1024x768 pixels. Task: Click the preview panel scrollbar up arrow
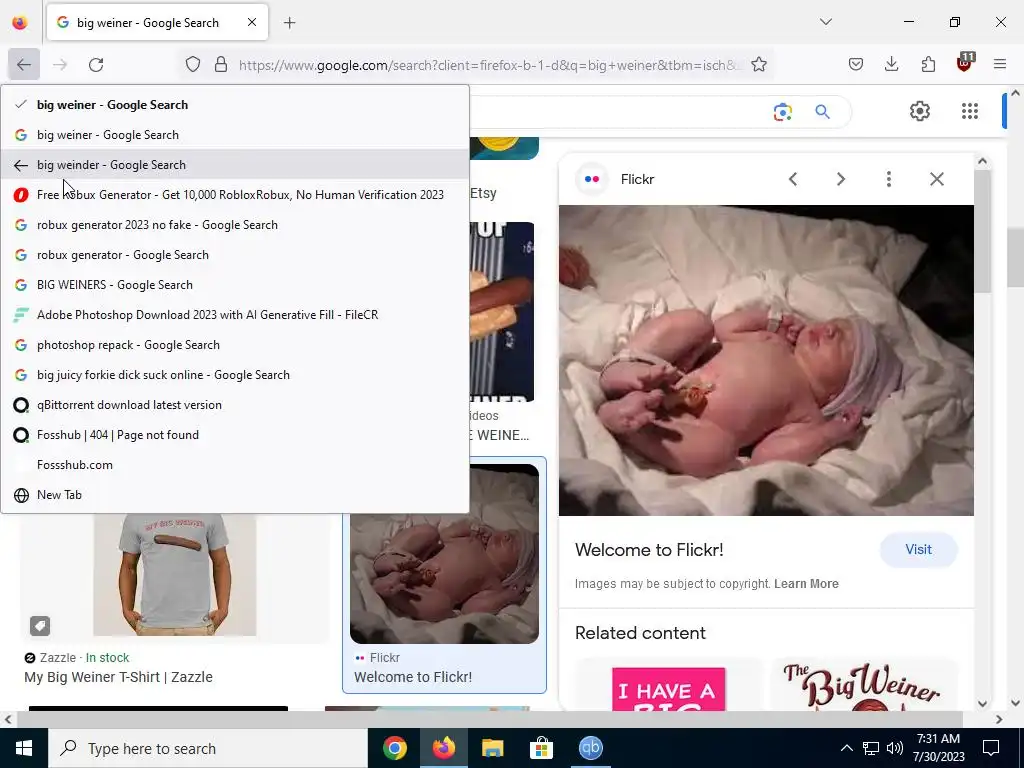982,161
